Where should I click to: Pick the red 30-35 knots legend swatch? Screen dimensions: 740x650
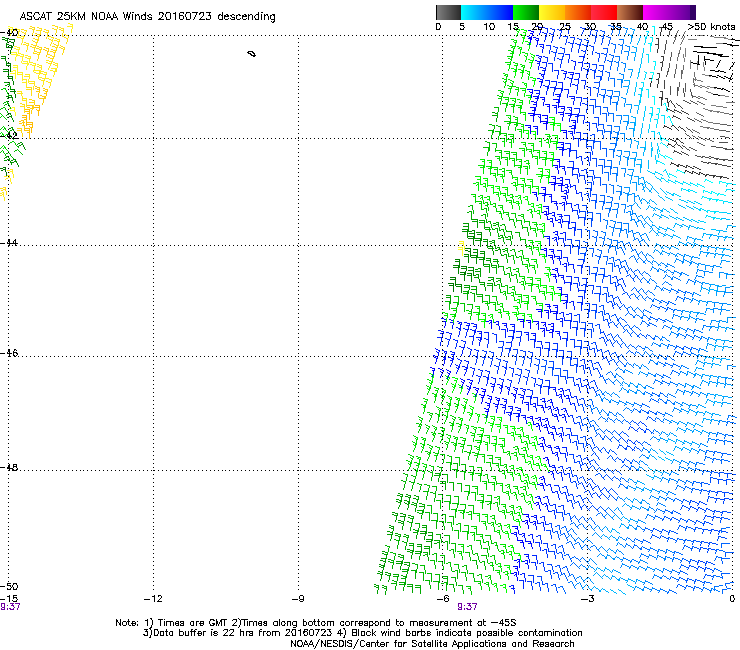click(x=604, y=12)
